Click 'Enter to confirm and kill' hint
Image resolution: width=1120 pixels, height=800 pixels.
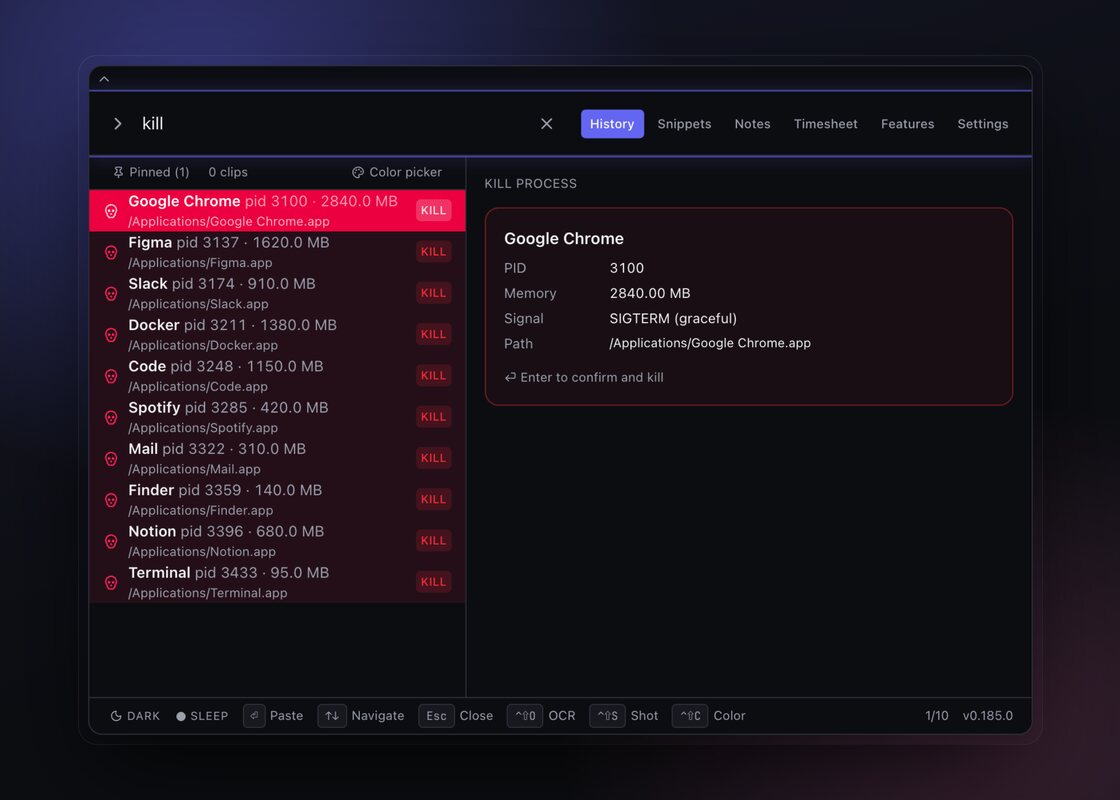584,377
